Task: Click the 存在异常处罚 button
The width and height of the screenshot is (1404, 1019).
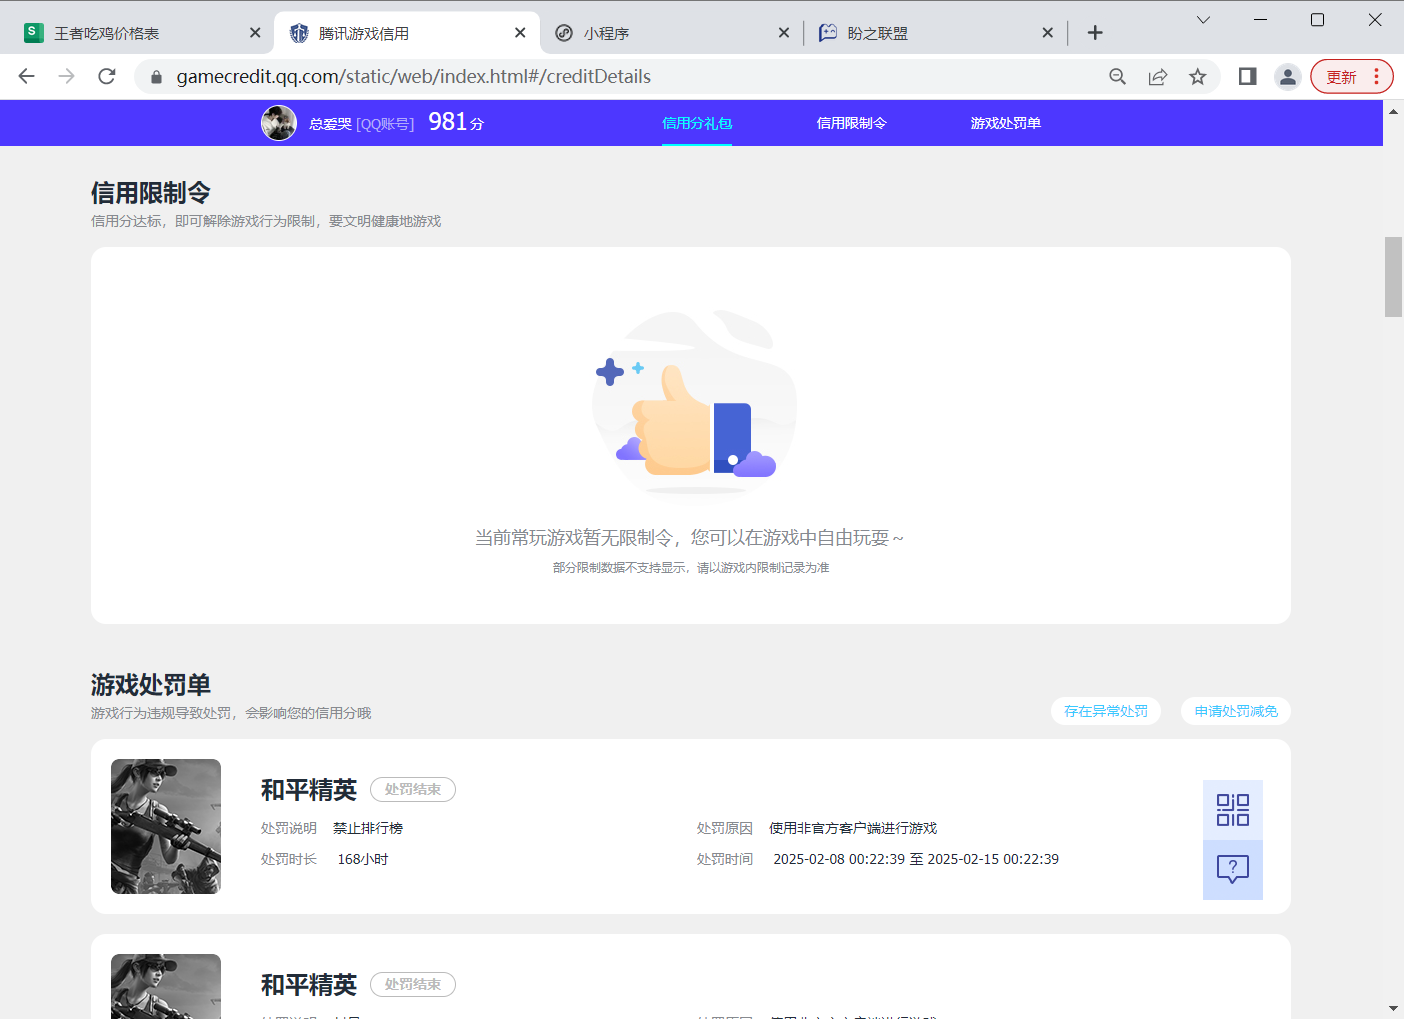Action: 1106,711
